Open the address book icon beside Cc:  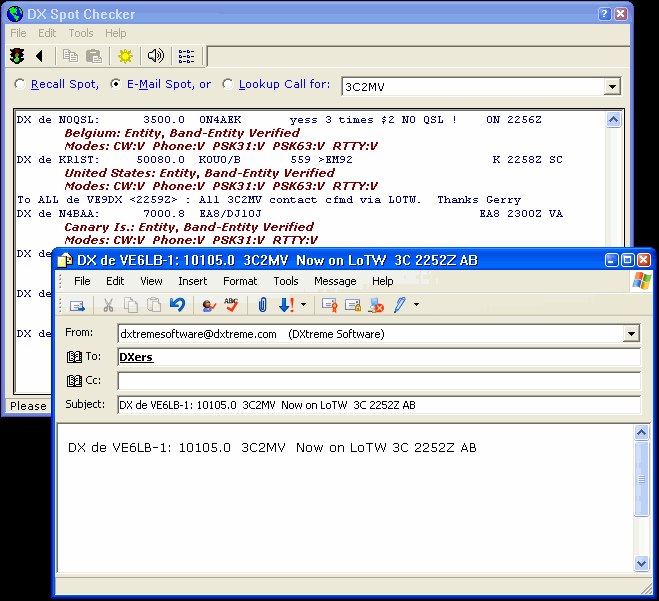(x=74, y=381)
